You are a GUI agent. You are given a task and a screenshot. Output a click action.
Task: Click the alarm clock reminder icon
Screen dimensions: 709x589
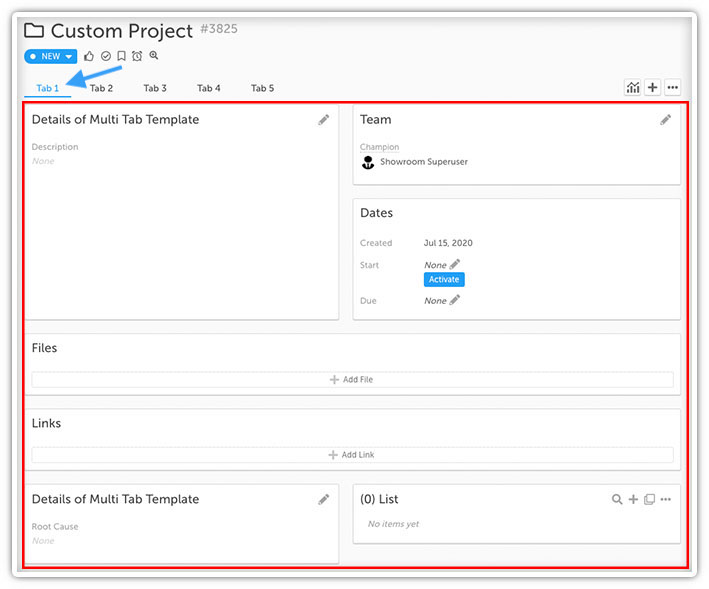coord(137,57)
